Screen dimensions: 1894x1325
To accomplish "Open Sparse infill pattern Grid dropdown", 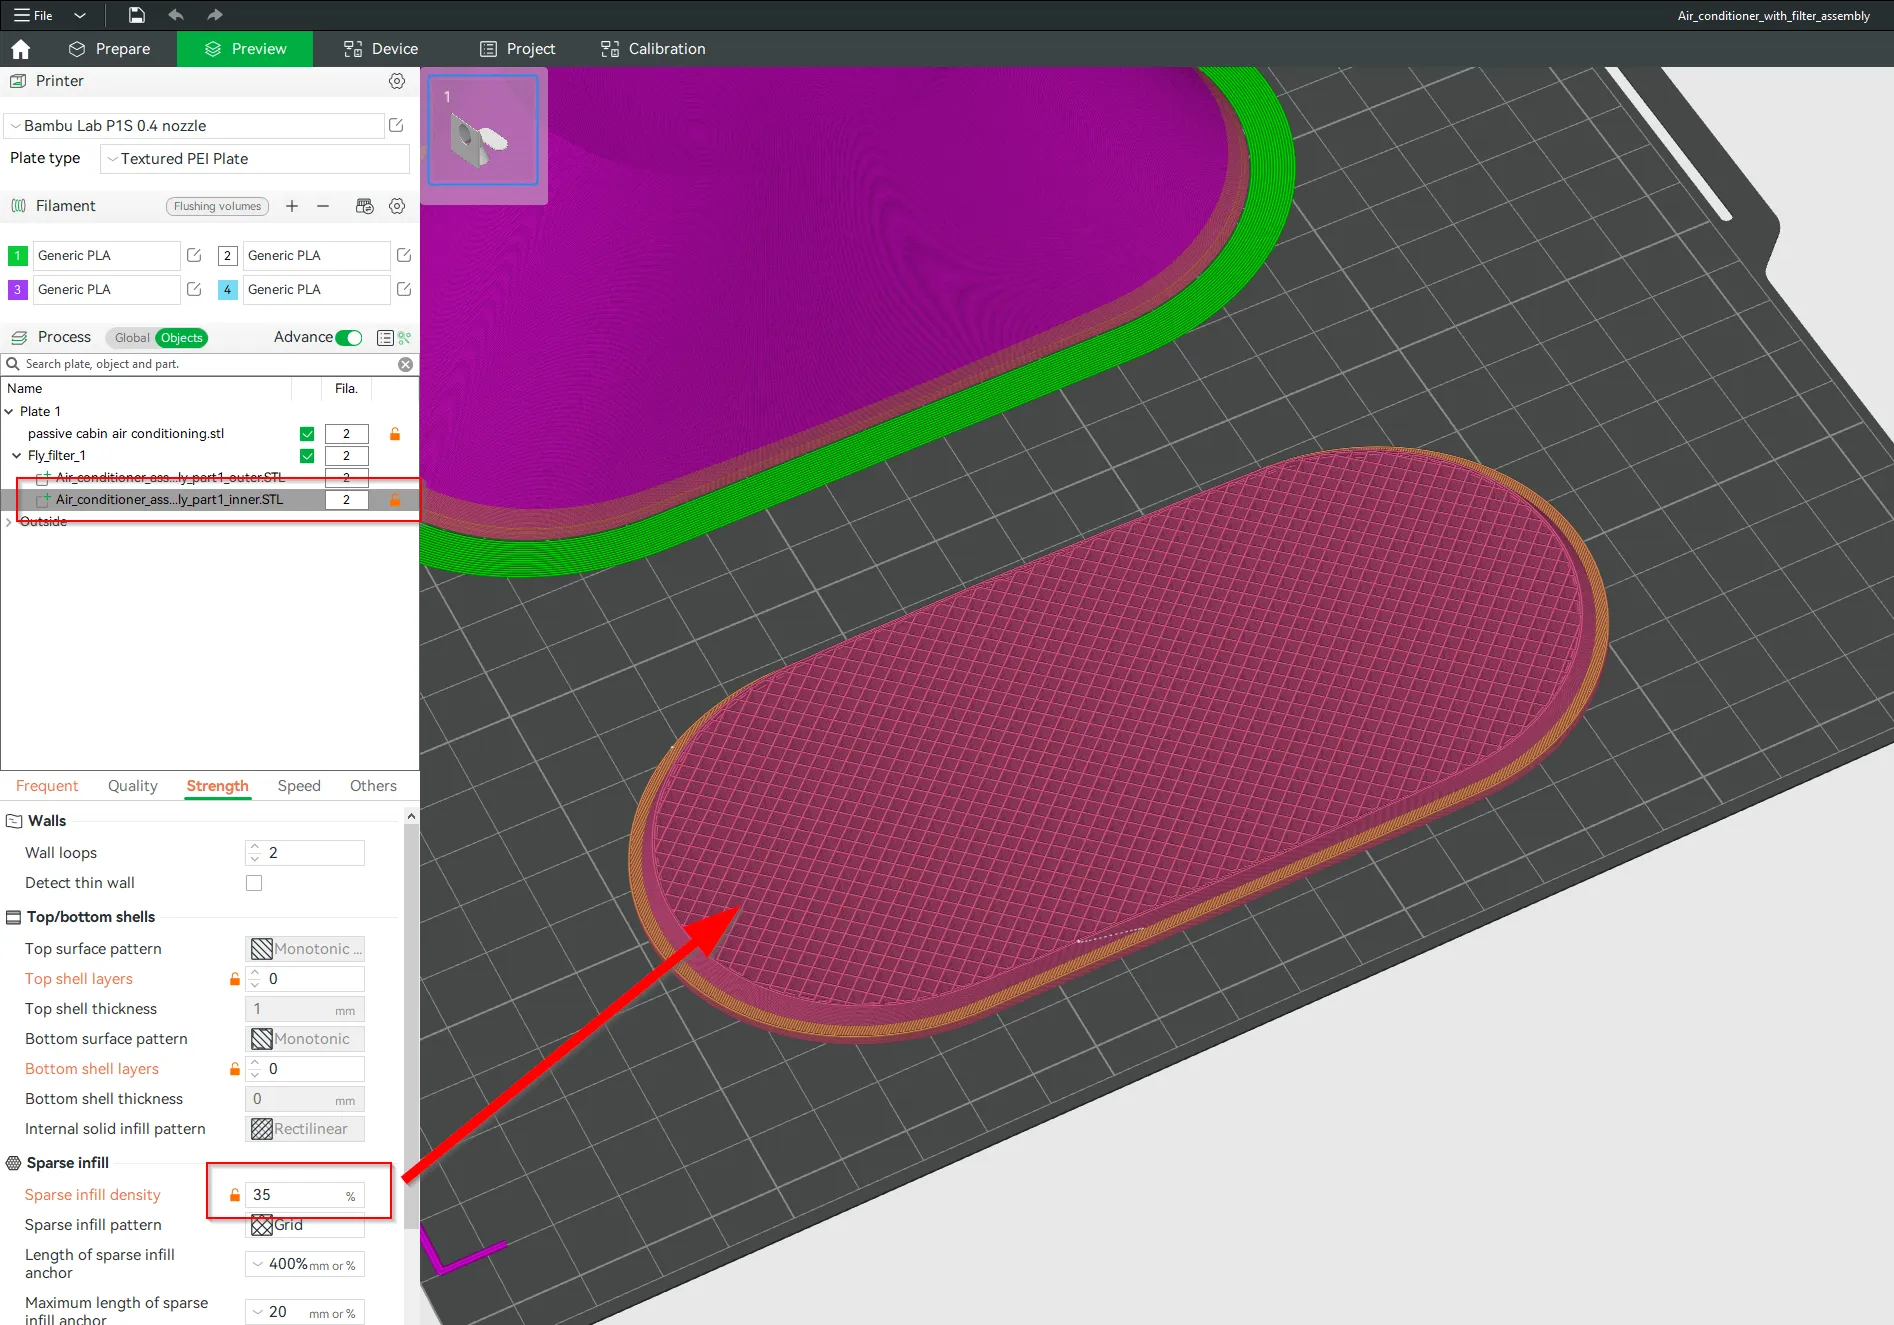I will point(305,1225).
